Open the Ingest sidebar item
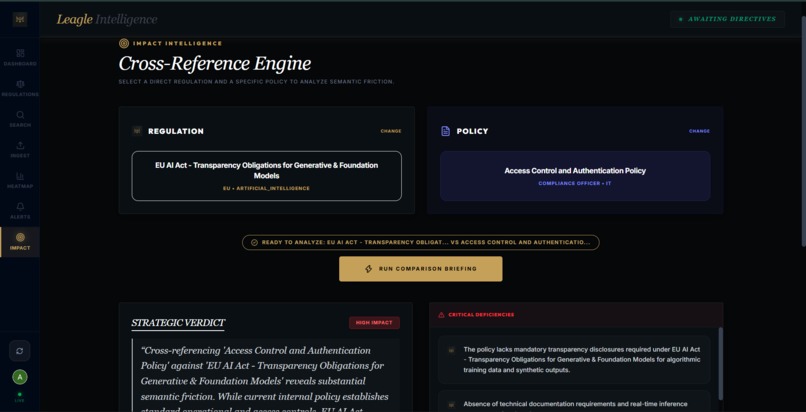This screenshot has width=806, height=412. [20, 149]
